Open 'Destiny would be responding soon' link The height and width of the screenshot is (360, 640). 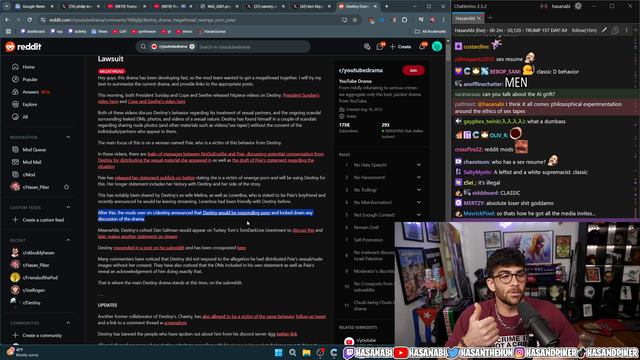(236, 213)
